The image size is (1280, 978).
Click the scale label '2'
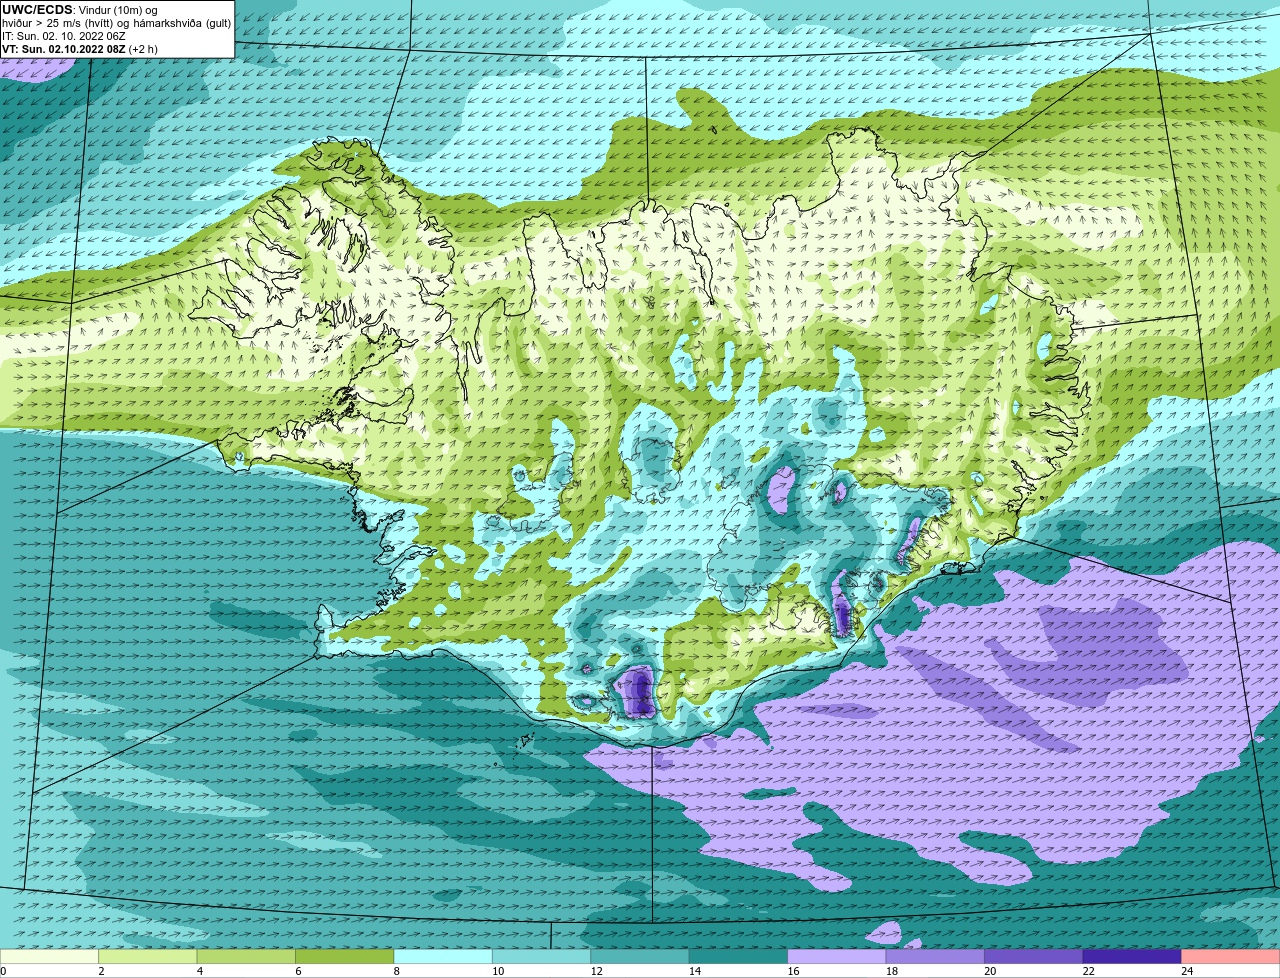tap(101, 971)
